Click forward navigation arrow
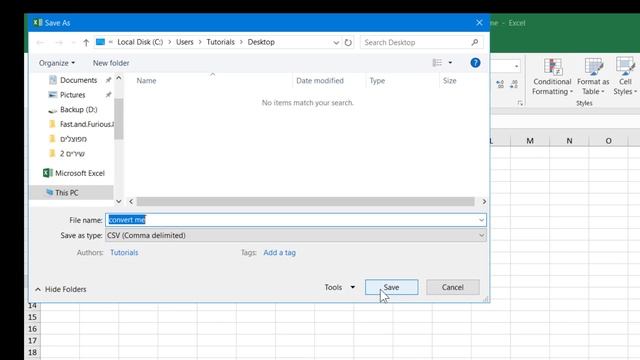Image resolution: width=640 pixels, height=360 pixels. 59,42
